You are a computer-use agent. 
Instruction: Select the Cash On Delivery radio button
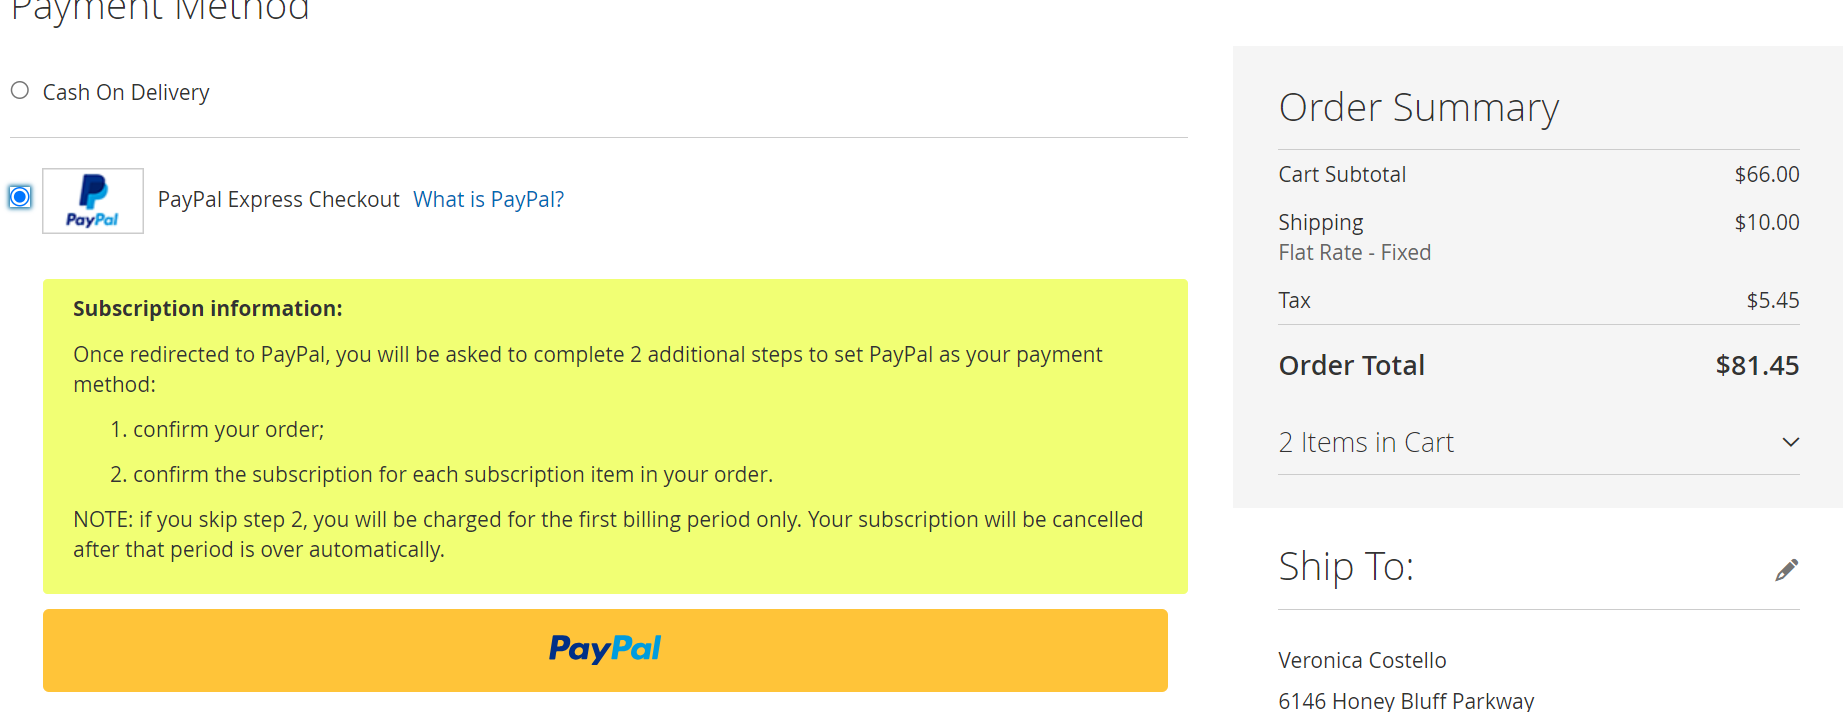coord(20,91)
